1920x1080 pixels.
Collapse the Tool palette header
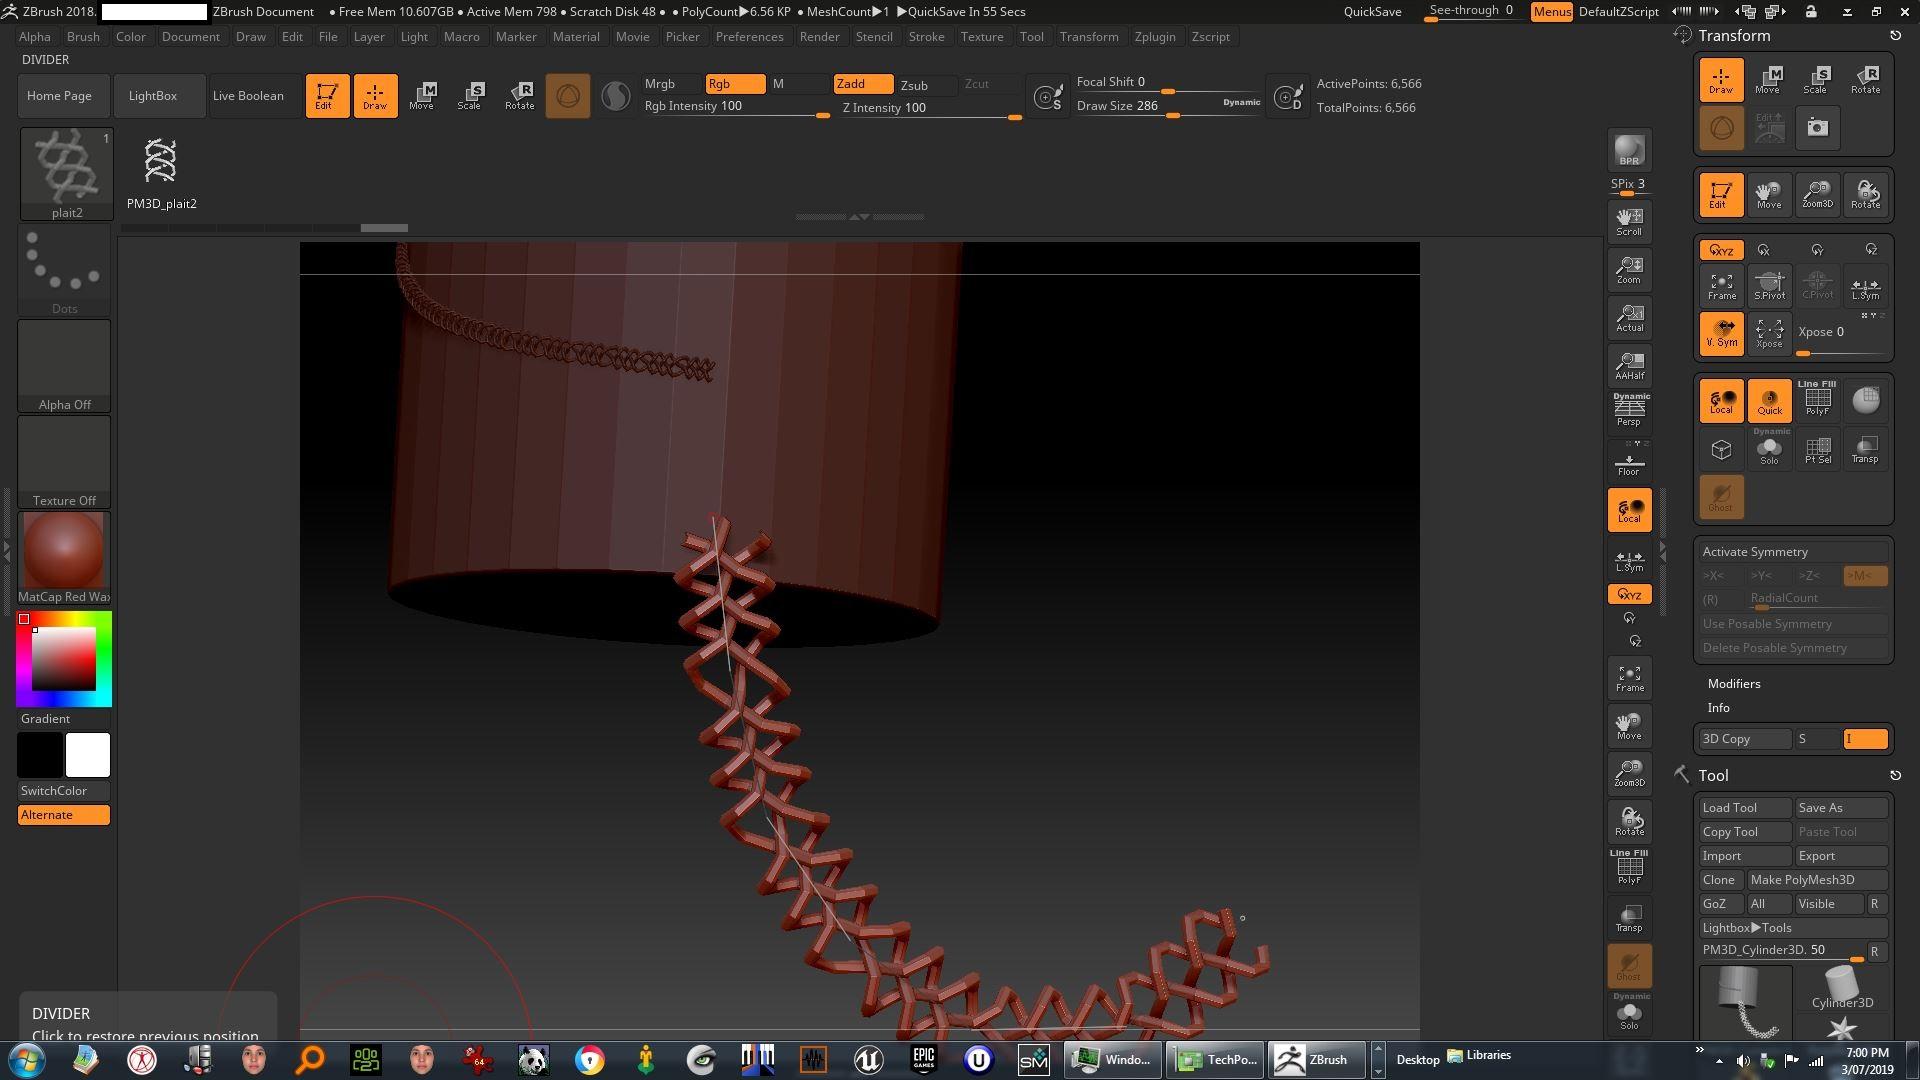tap(1713, 776)
